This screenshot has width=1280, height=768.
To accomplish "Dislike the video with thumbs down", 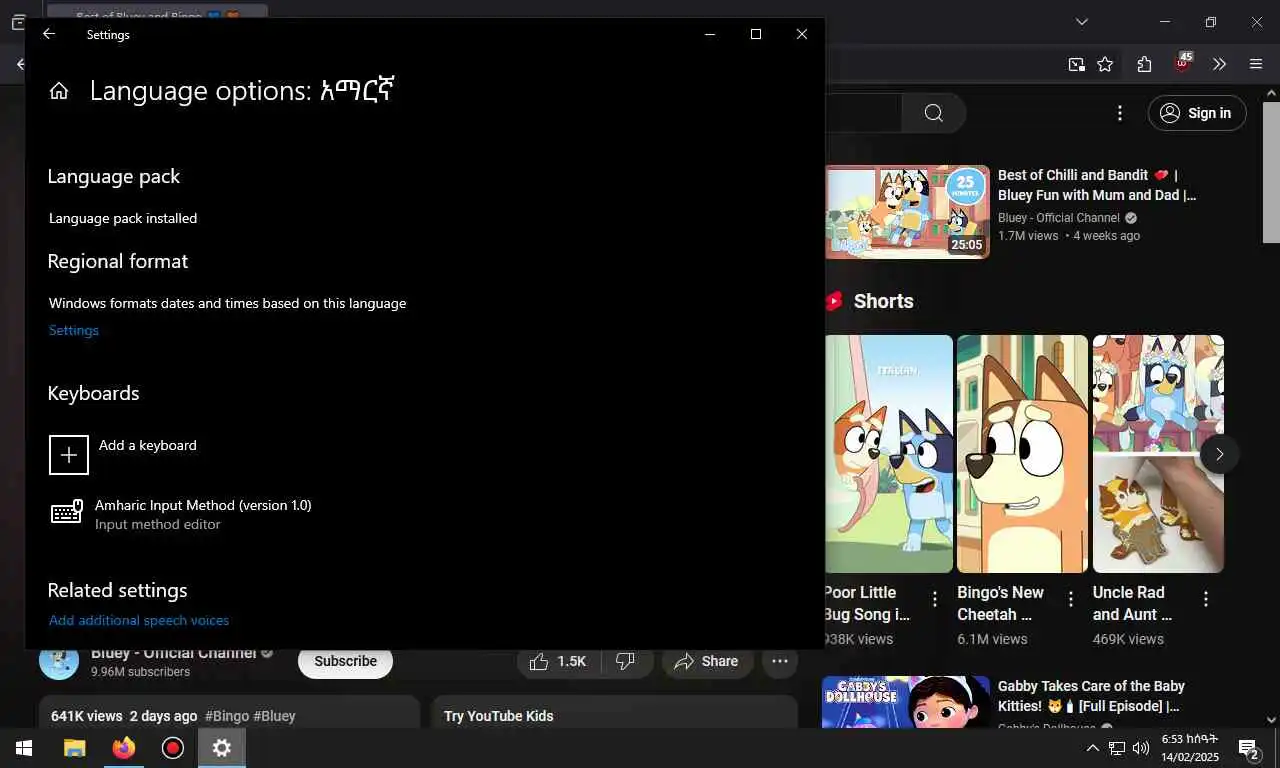I will point(626,661).
